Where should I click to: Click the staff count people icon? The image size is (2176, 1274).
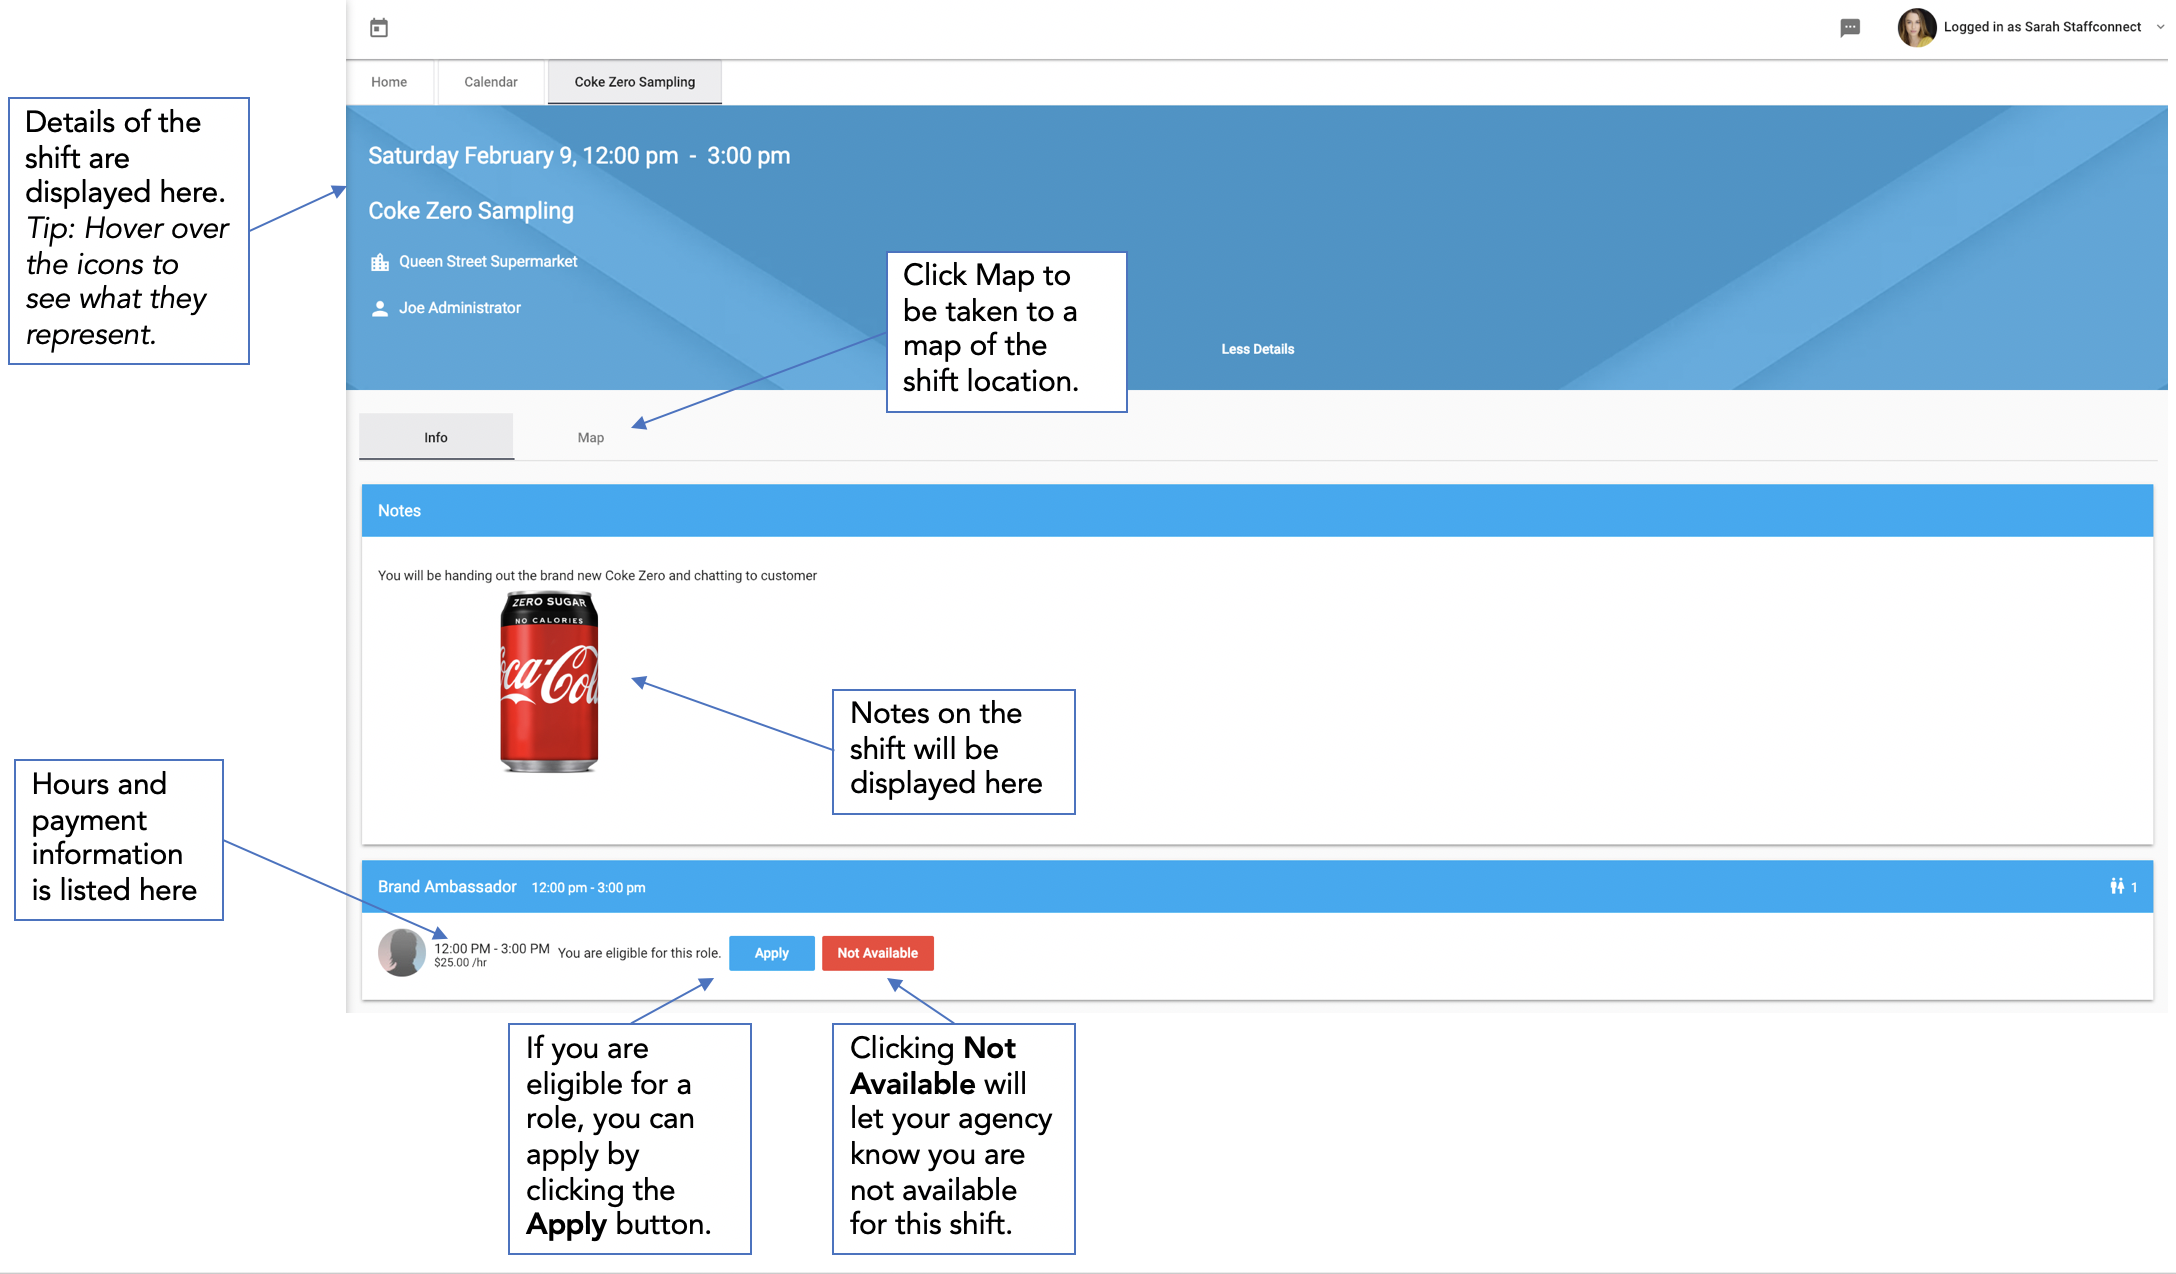coord(2117,886)
